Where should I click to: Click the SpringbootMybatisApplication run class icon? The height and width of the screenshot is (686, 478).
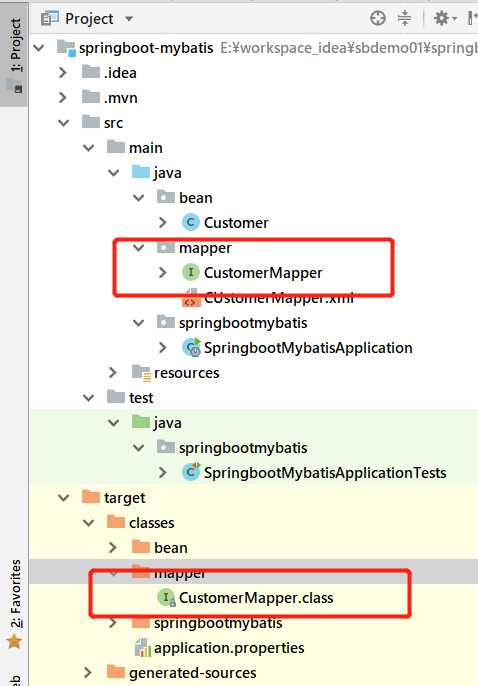coord(191,347)
